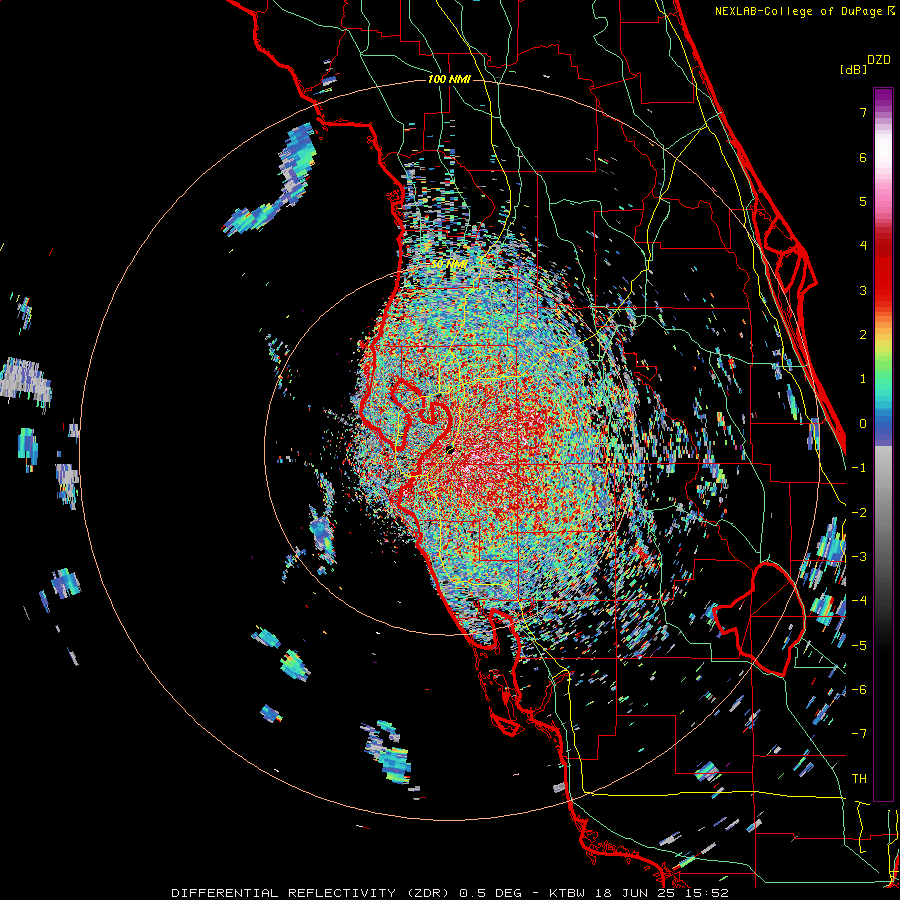Click the 4 tick on color scale
Viewport: 900px width, 900px height.
pyautogui.click(x=863, y=246)
